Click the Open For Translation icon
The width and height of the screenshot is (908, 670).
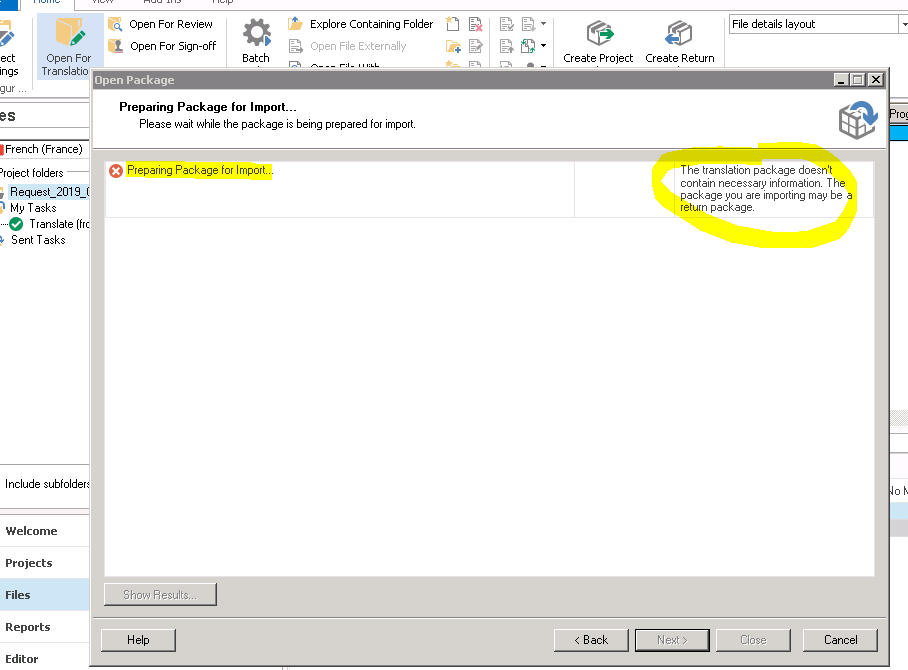pos(69,36)
